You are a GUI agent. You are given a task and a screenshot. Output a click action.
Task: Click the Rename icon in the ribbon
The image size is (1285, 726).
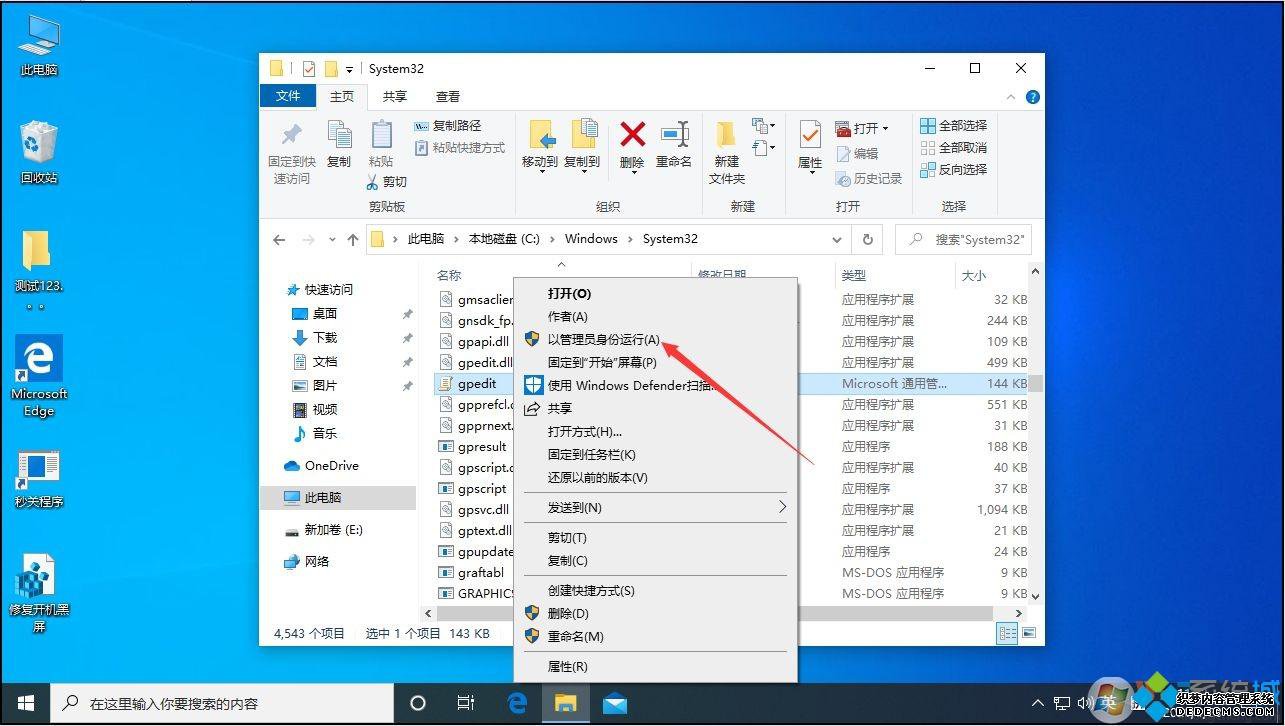[x=674, y=135]
